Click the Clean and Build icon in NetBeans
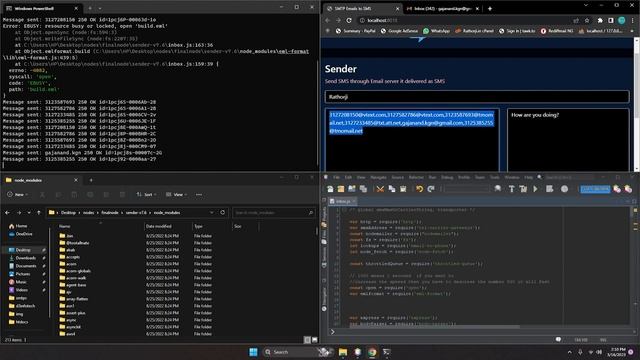640x360 pixels. pyautogui.click(x=523, y=189)
